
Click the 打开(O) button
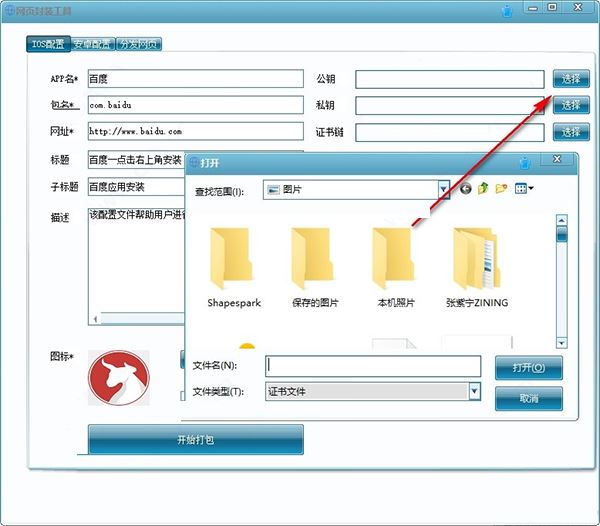[529, 368]
